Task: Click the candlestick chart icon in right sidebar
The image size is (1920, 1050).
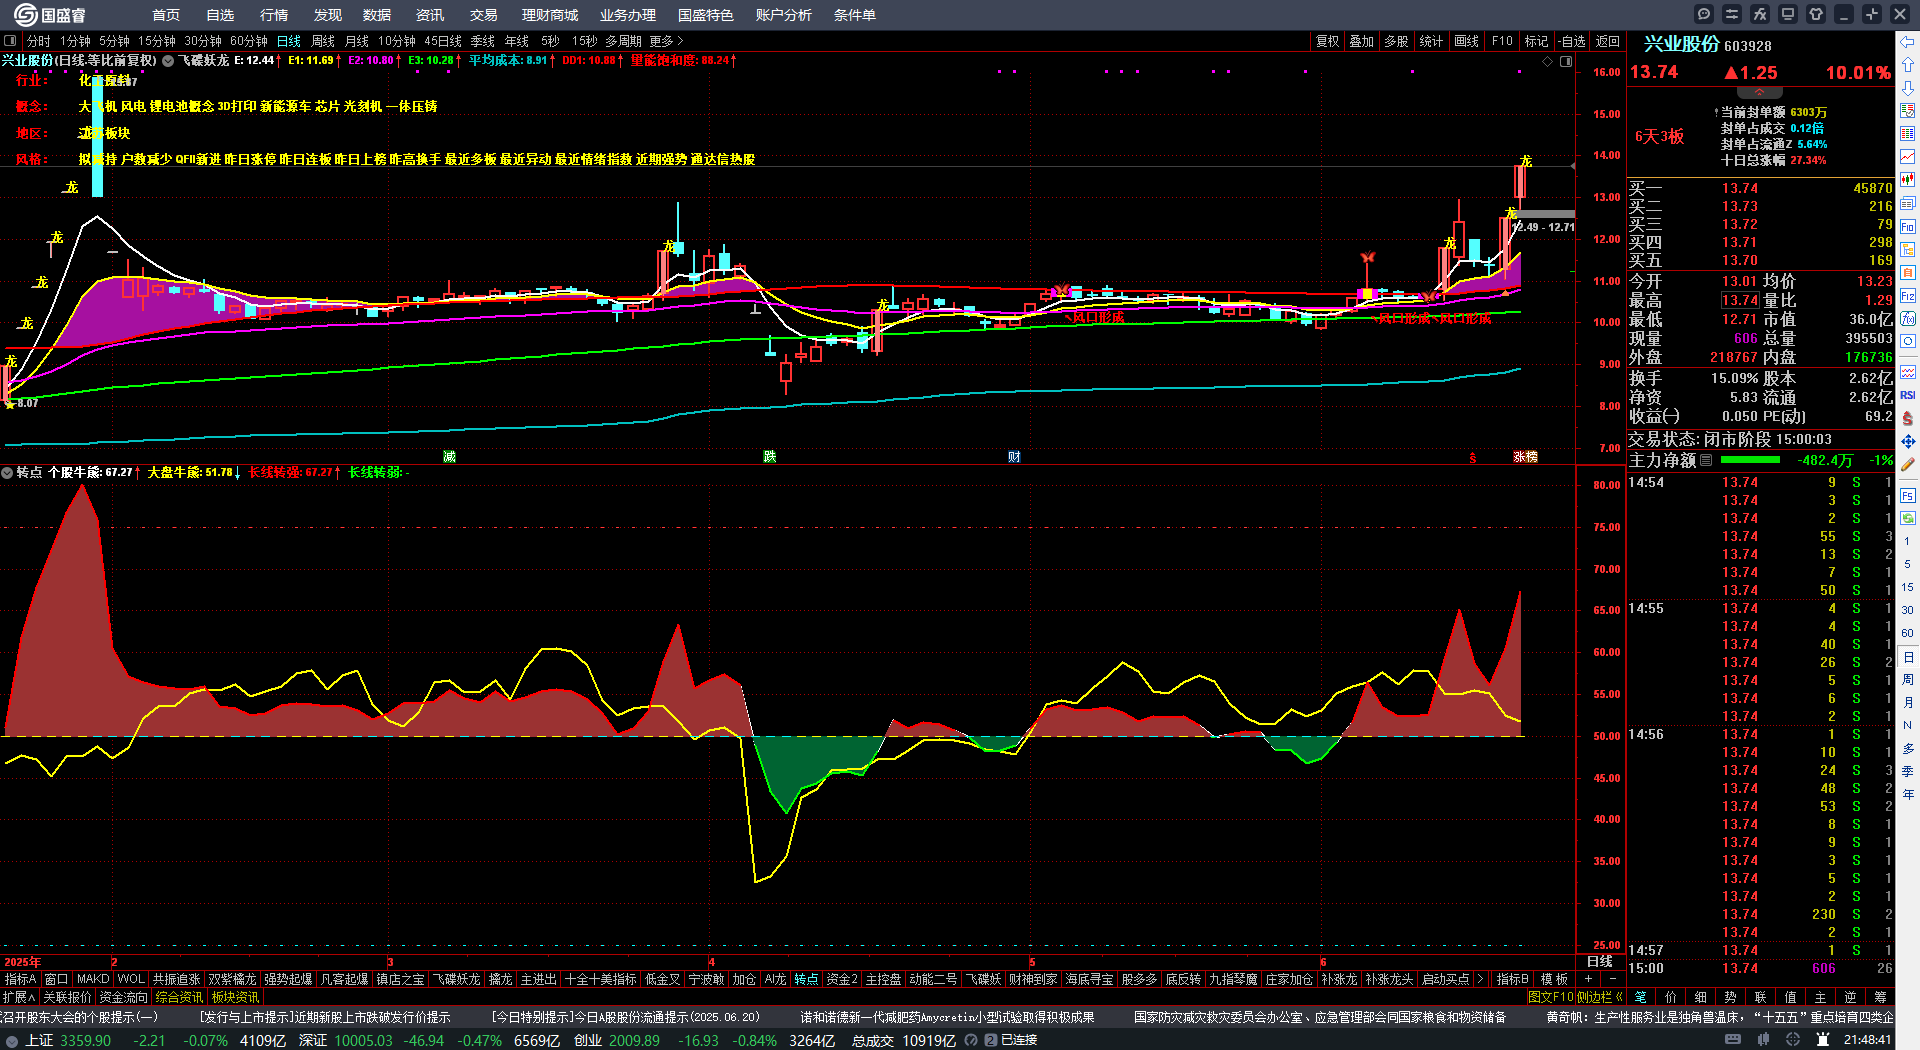Action: pos(1908,180)
